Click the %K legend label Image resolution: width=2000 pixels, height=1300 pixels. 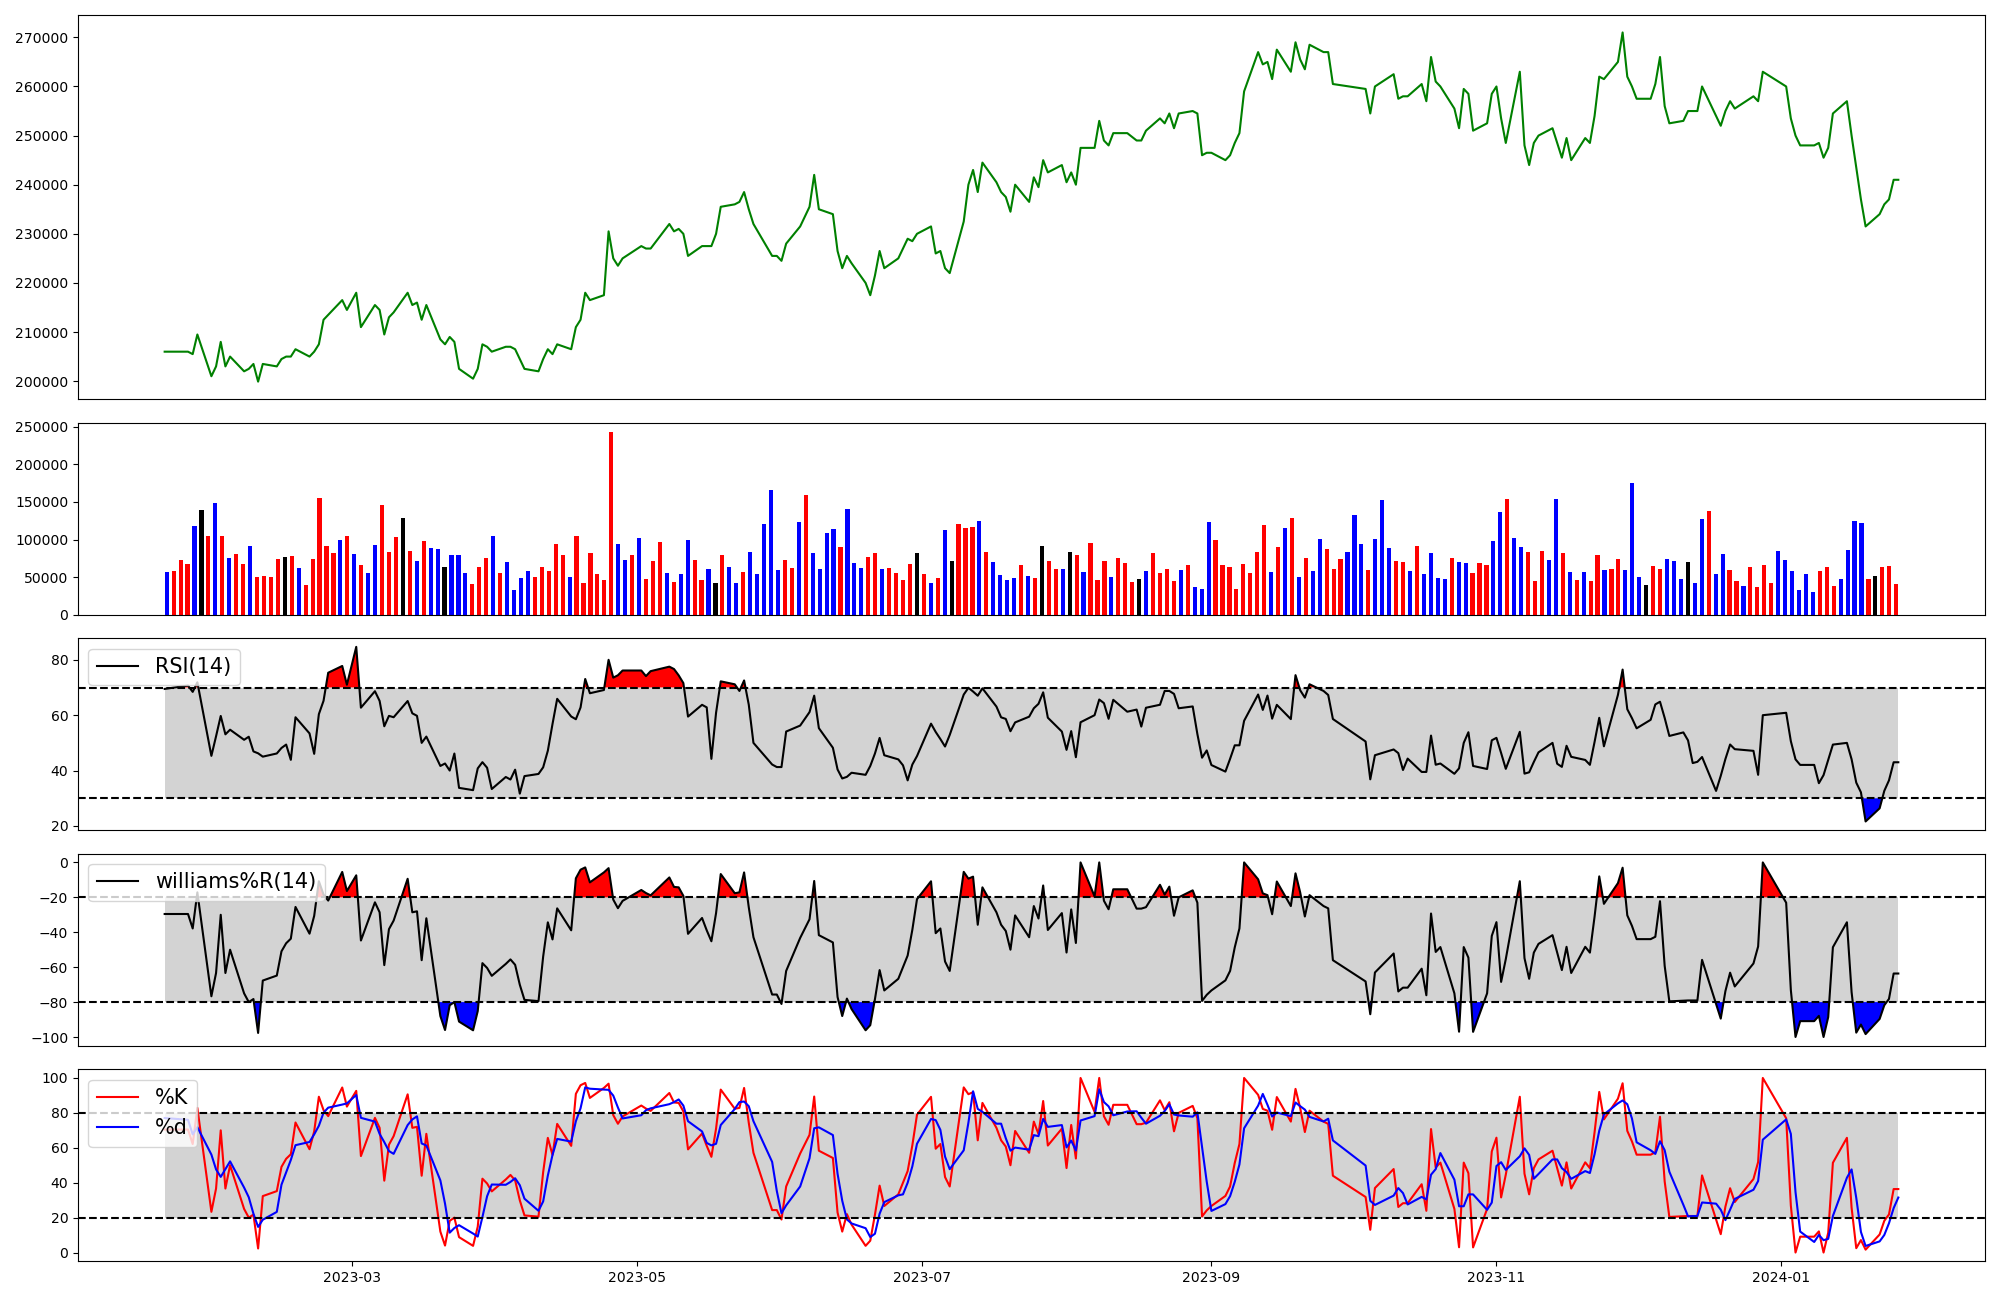(171, 1097)
